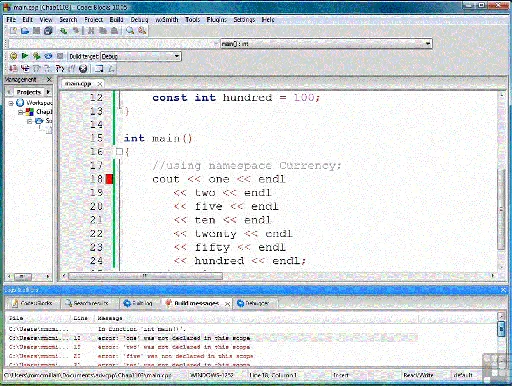Image resolution: width=512 pixels, height=386 pixels.
Task: Collapse the Workspace tree node
Action: pos(11,103)
